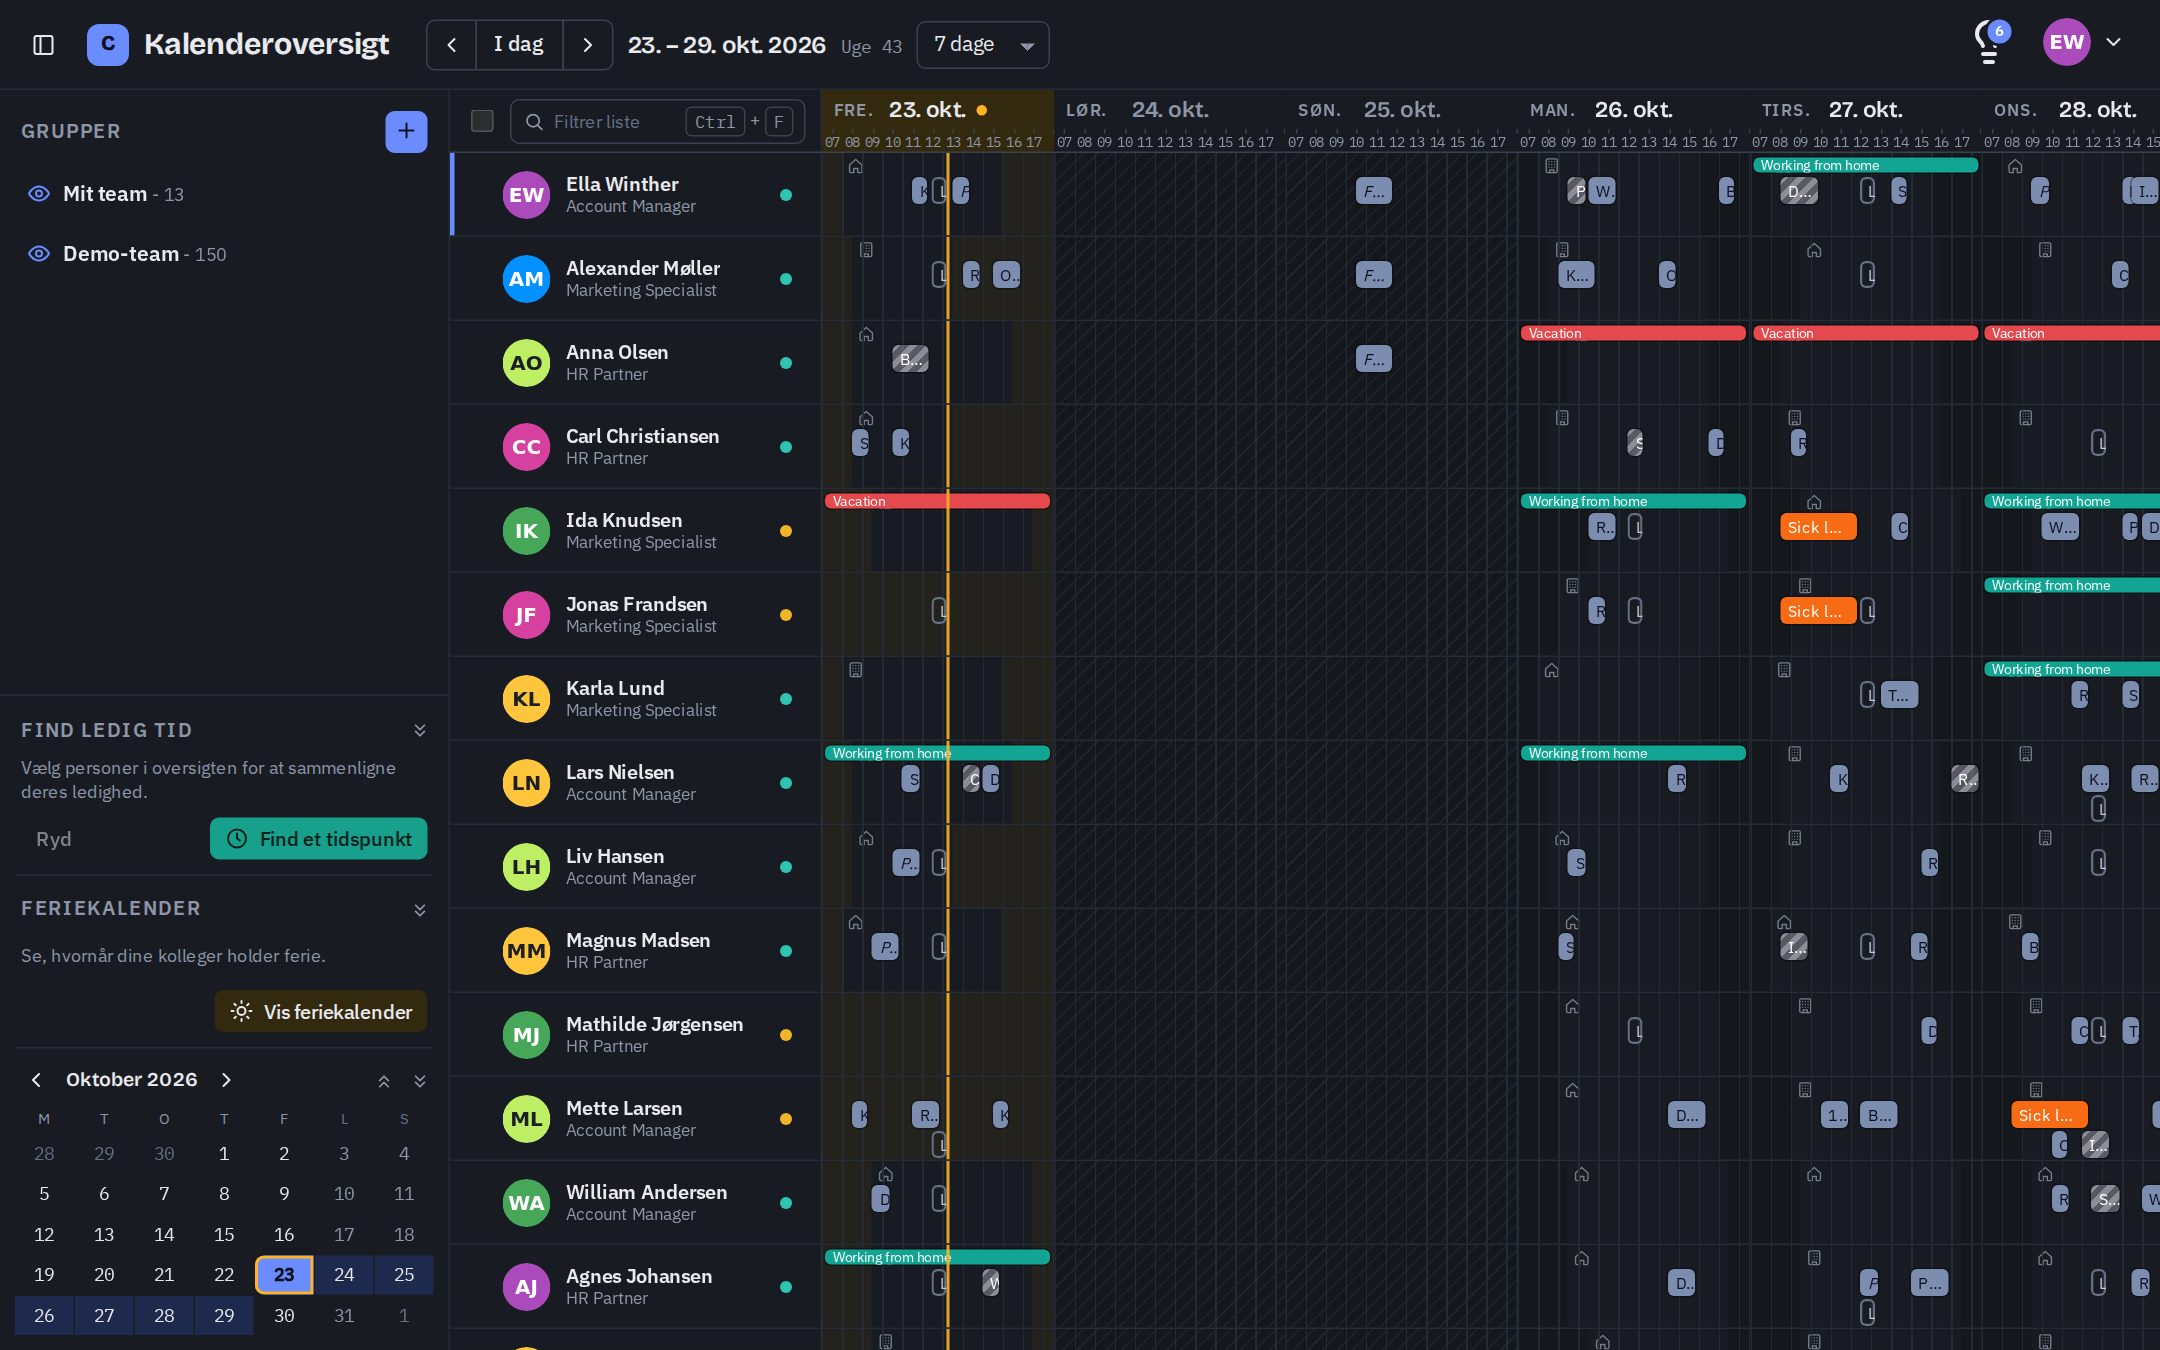Click Vis feriekalender button
This screenshot has height=1350, width=2160.
click(321, 1012)
